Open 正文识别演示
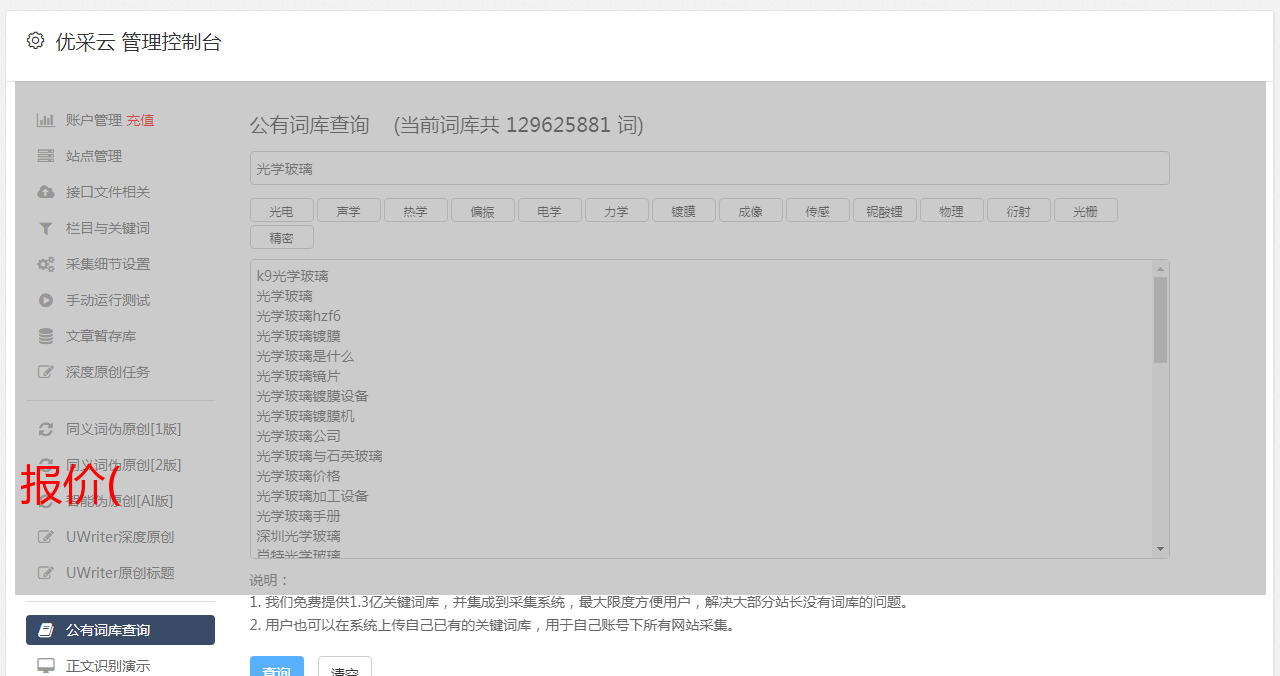Viewport: 1280px width, 676px height. pyautogui.click(x=108, y=666)
